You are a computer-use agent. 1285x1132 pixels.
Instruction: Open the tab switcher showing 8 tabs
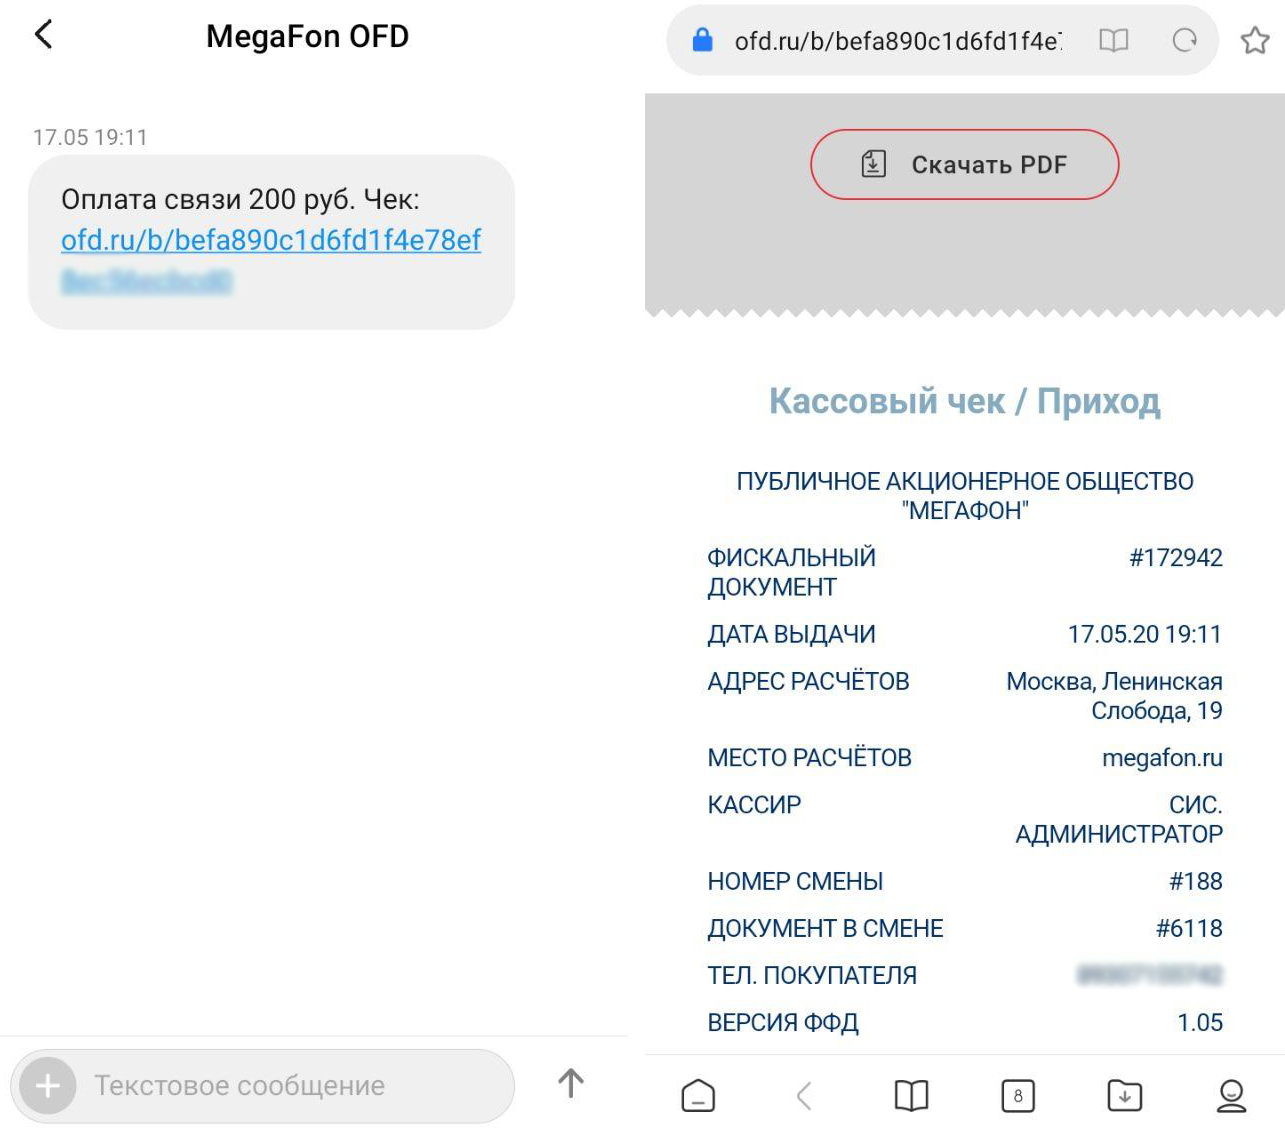tap(1018, 1095)
